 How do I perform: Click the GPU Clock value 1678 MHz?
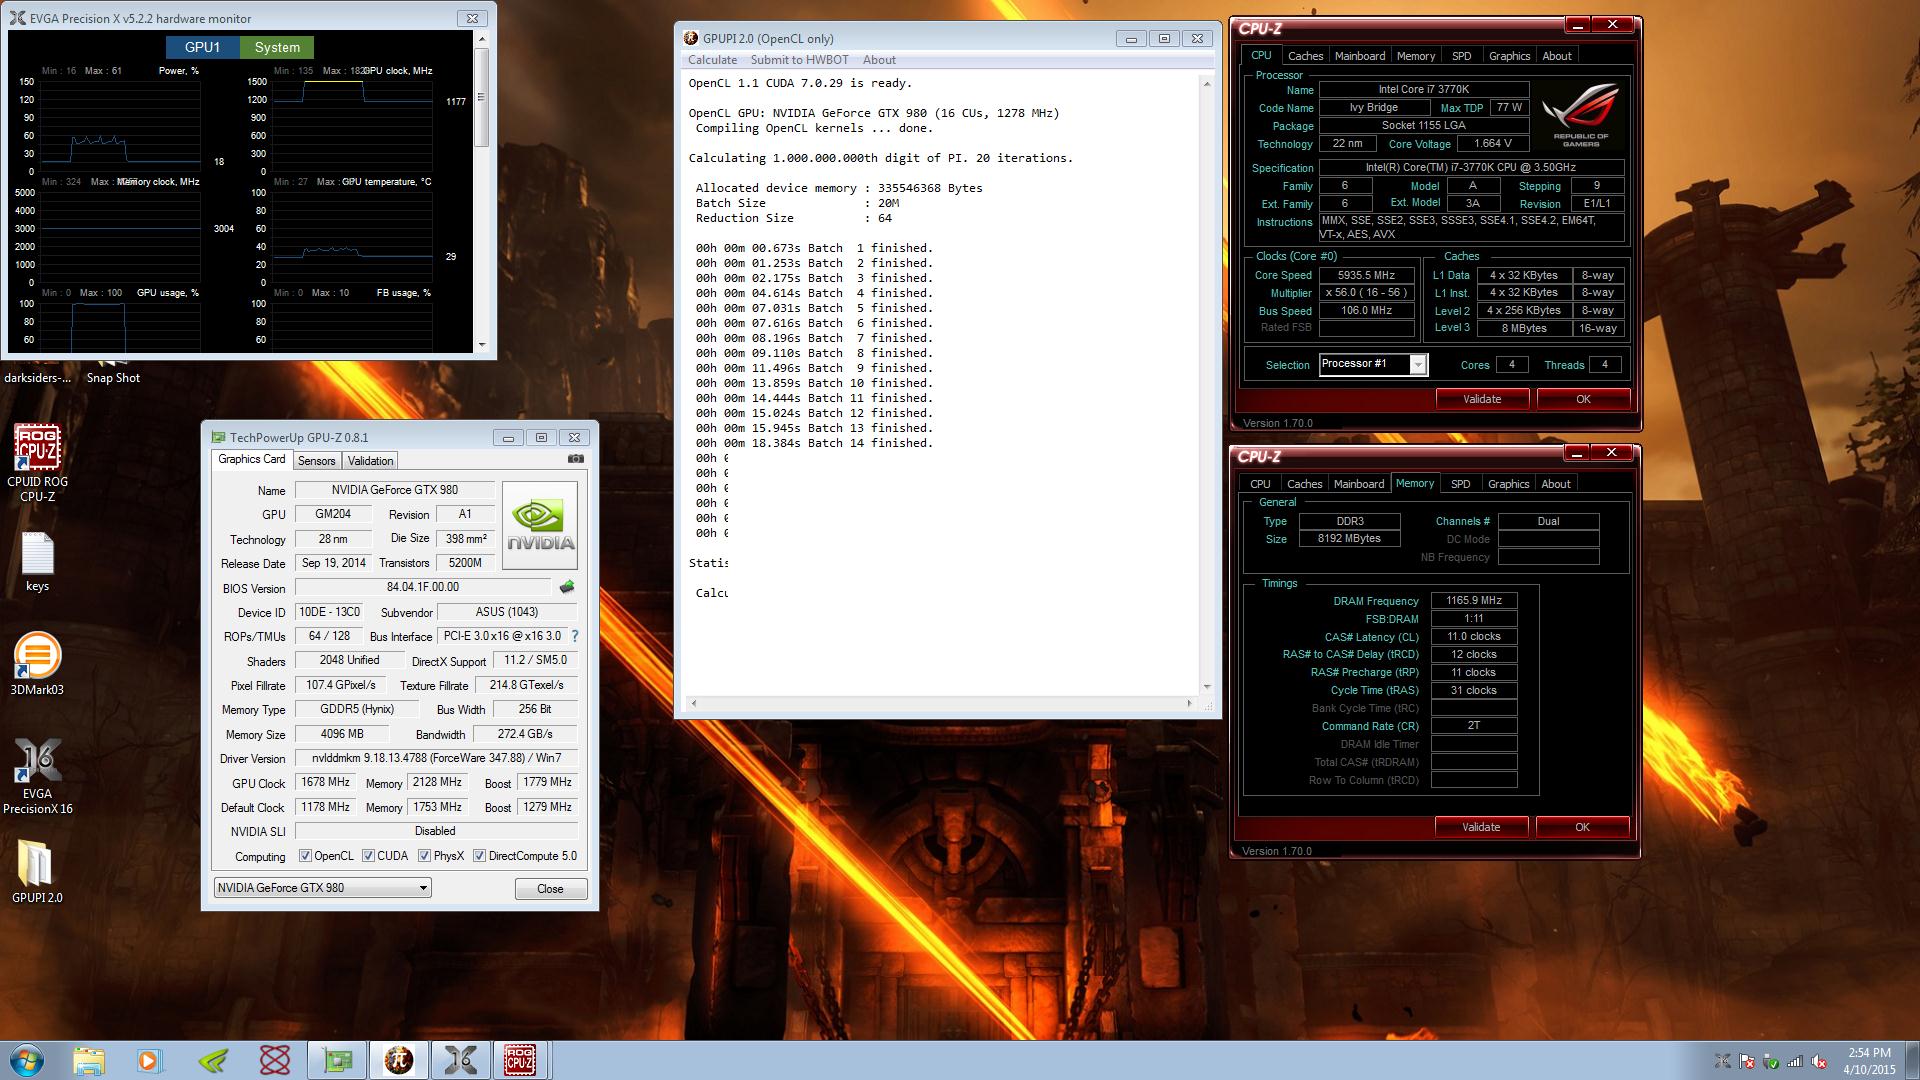326,782
